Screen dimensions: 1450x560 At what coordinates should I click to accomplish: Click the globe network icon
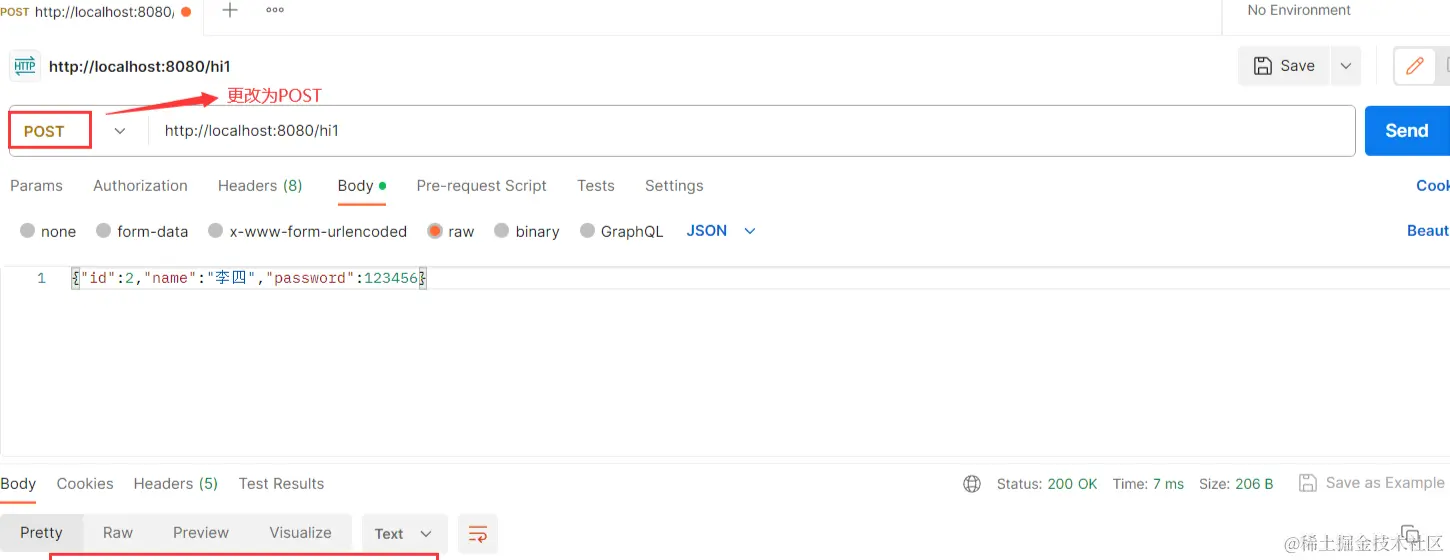click(971, 484)
